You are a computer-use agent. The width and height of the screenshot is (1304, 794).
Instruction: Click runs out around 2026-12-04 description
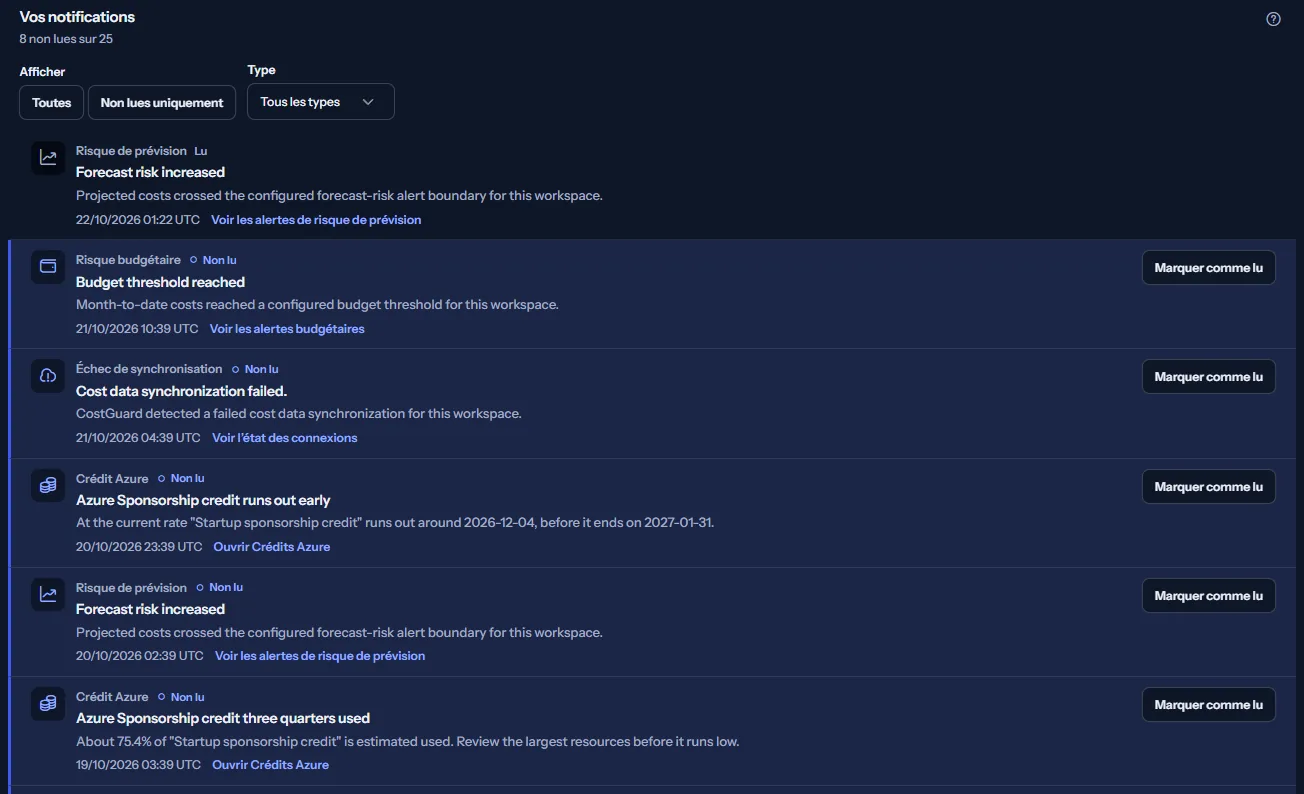395,523
